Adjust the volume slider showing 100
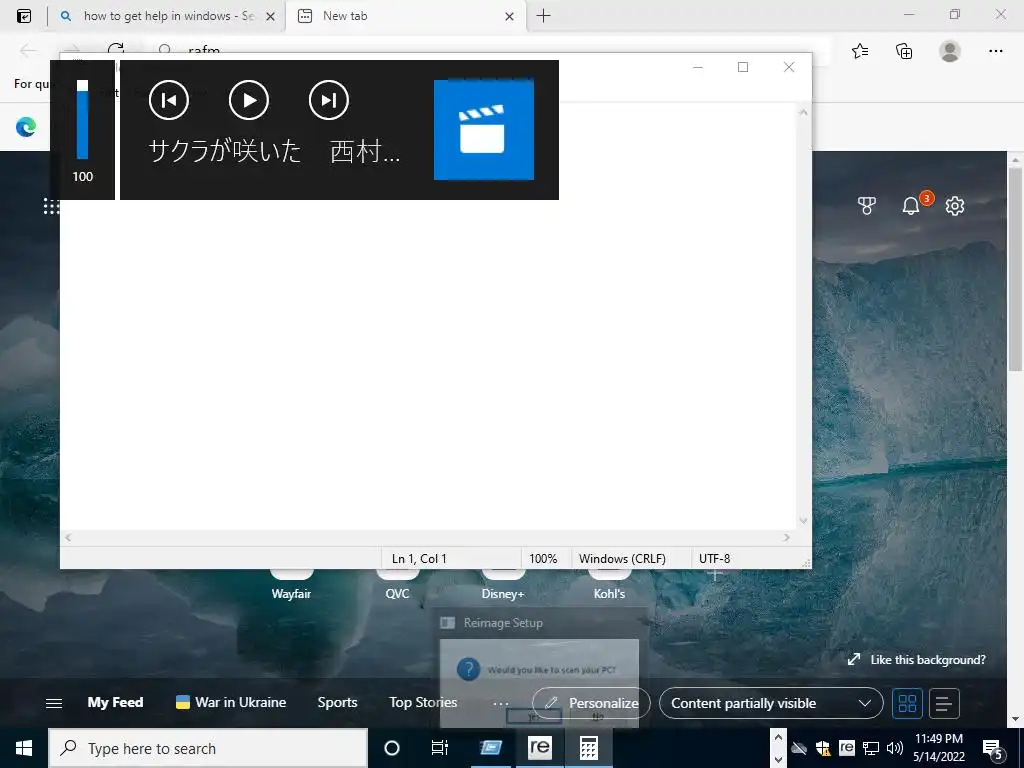 pos(82,120)
